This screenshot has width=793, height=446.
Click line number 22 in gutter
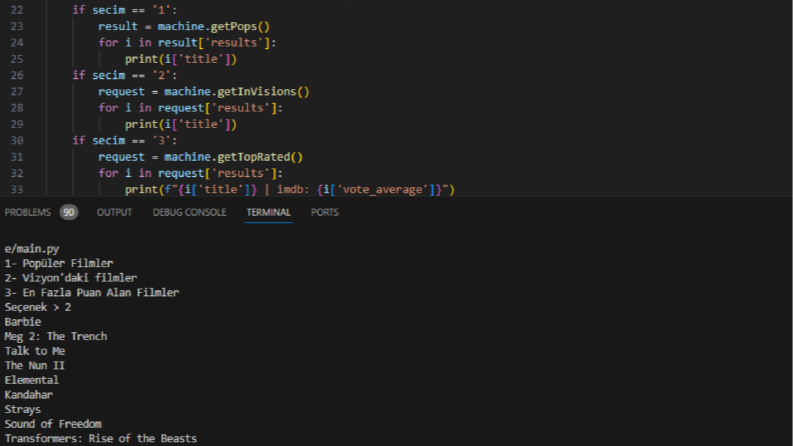(x=17, y=10)
